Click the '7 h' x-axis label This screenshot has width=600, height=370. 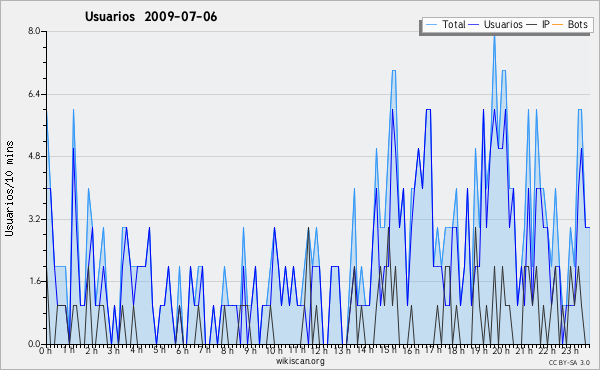coord(204,350)
